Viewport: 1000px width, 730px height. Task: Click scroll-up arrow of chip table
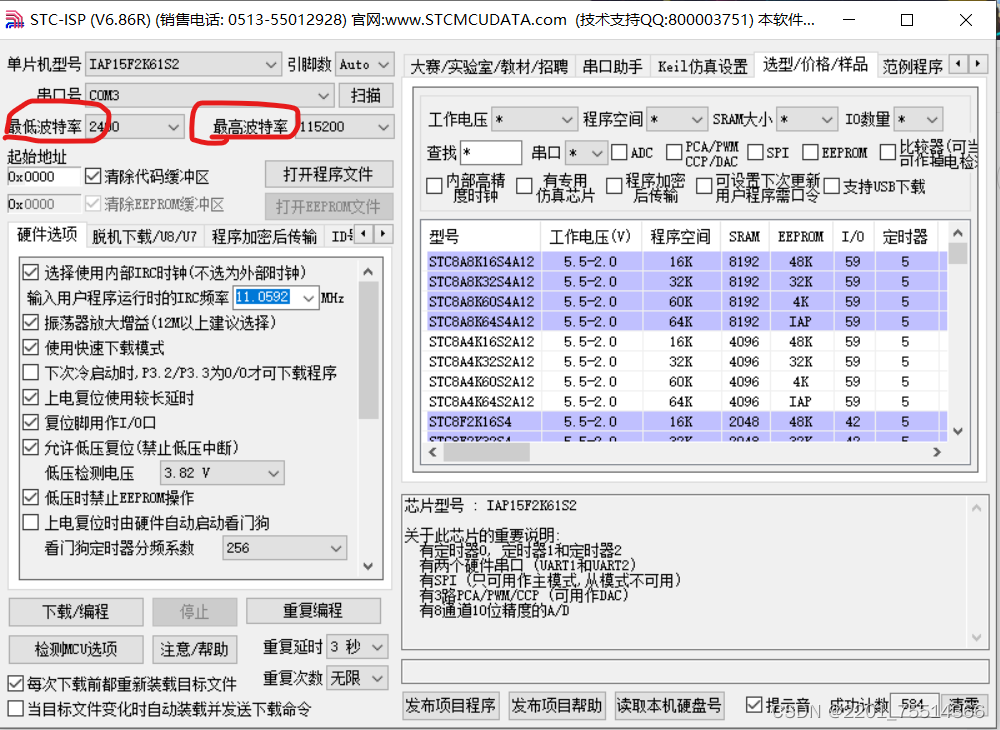click(957, 232)
